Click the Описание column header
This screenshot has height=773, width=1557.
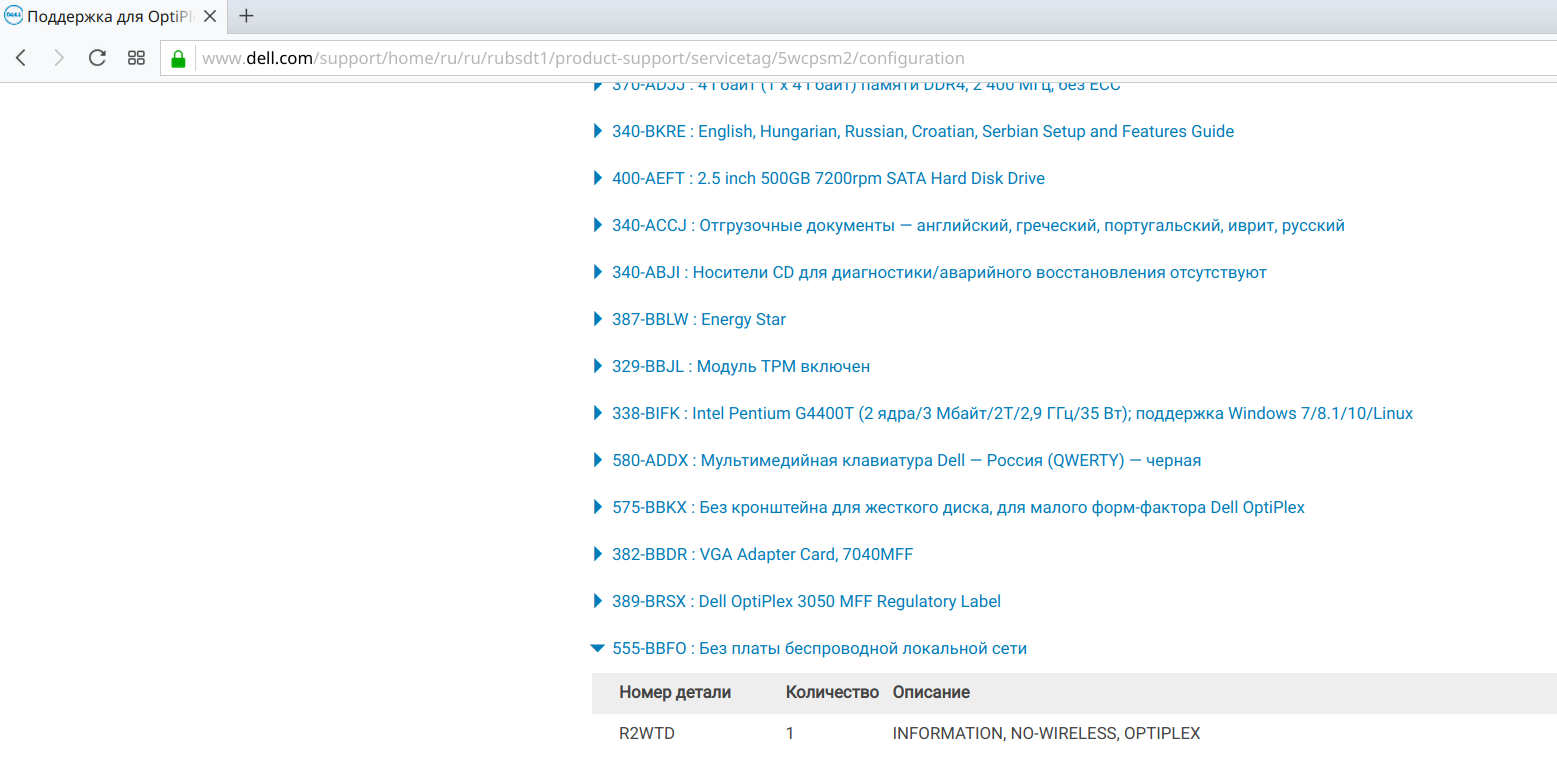point(931,692)
